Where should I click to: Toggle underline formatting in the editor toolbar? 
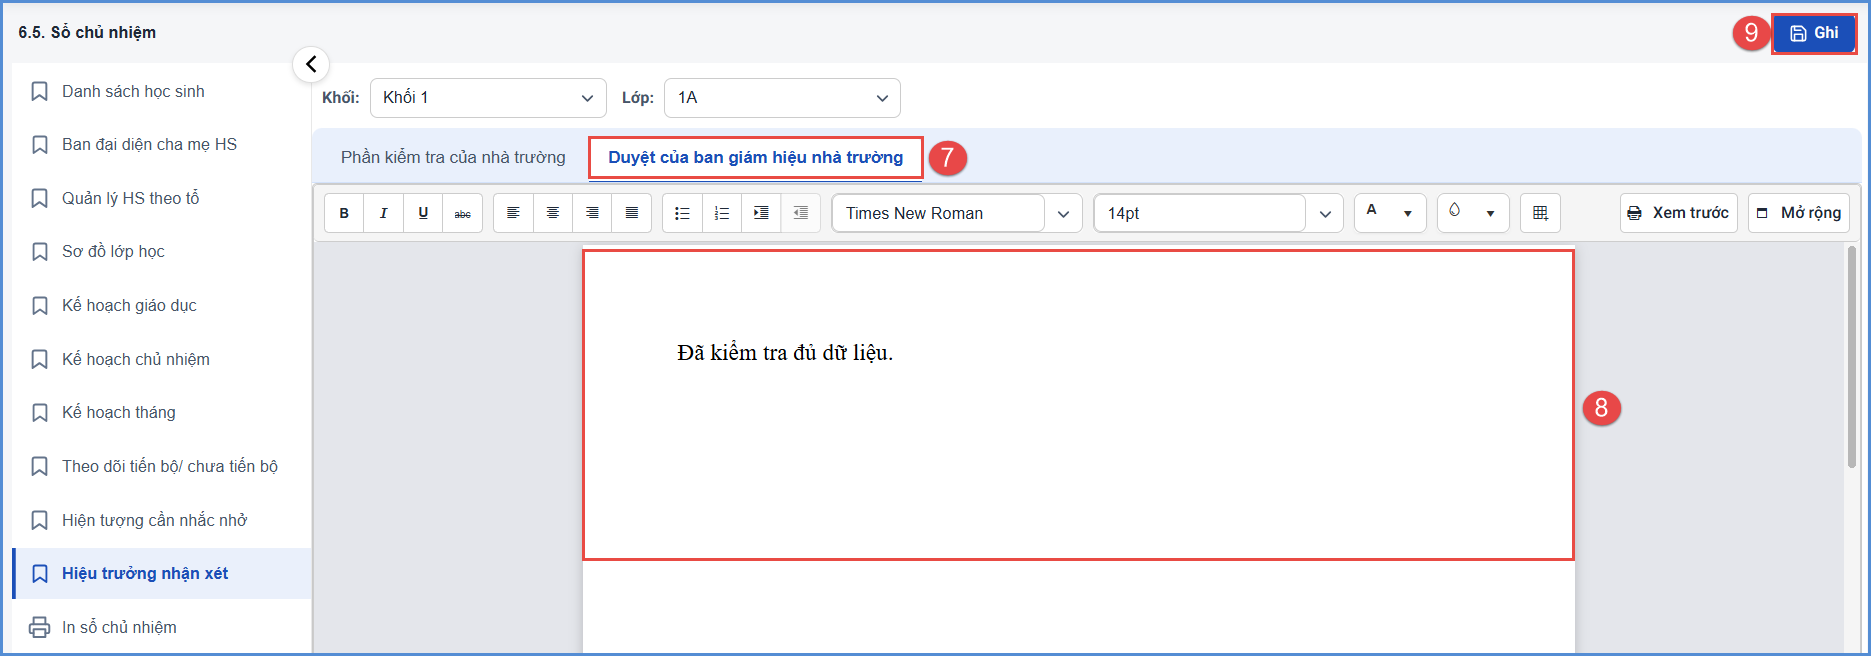coord(423,213)
